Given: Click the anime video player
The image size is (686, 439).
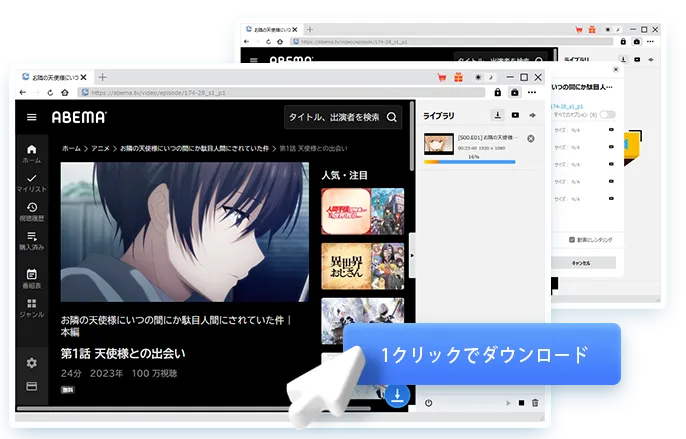Looking at the screenshot, I should coord(185,232).
